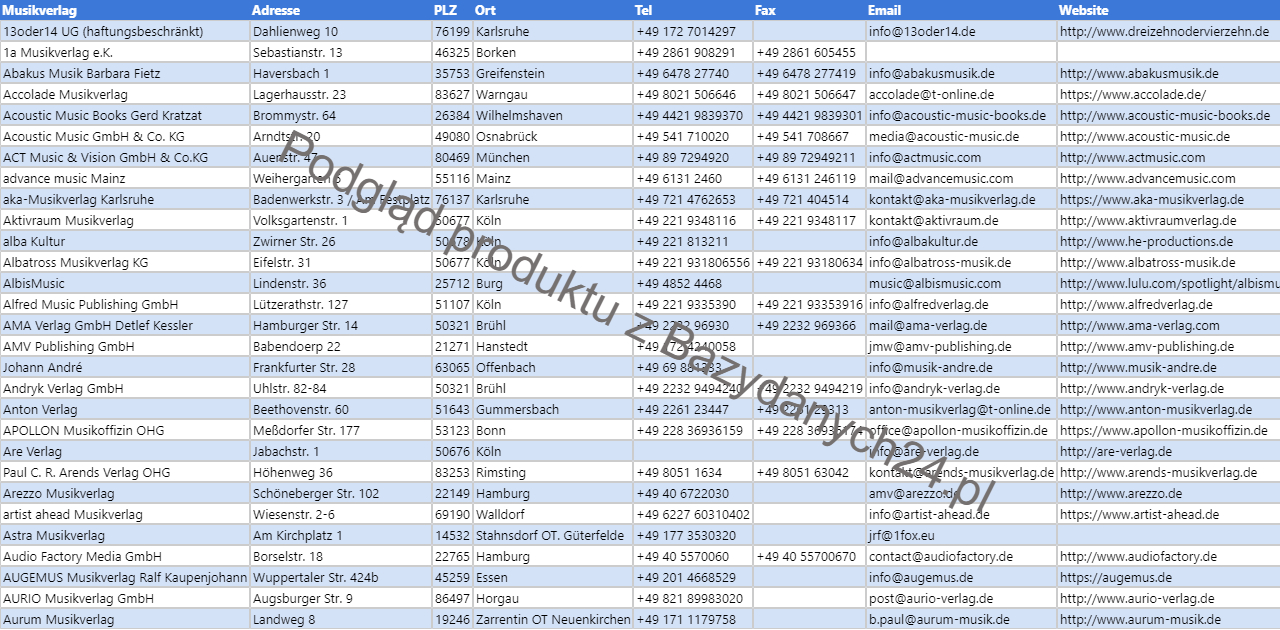Click Alfred Music Publishing GmbH cell
Viewport: 1280px width, 630px height.
125,304
